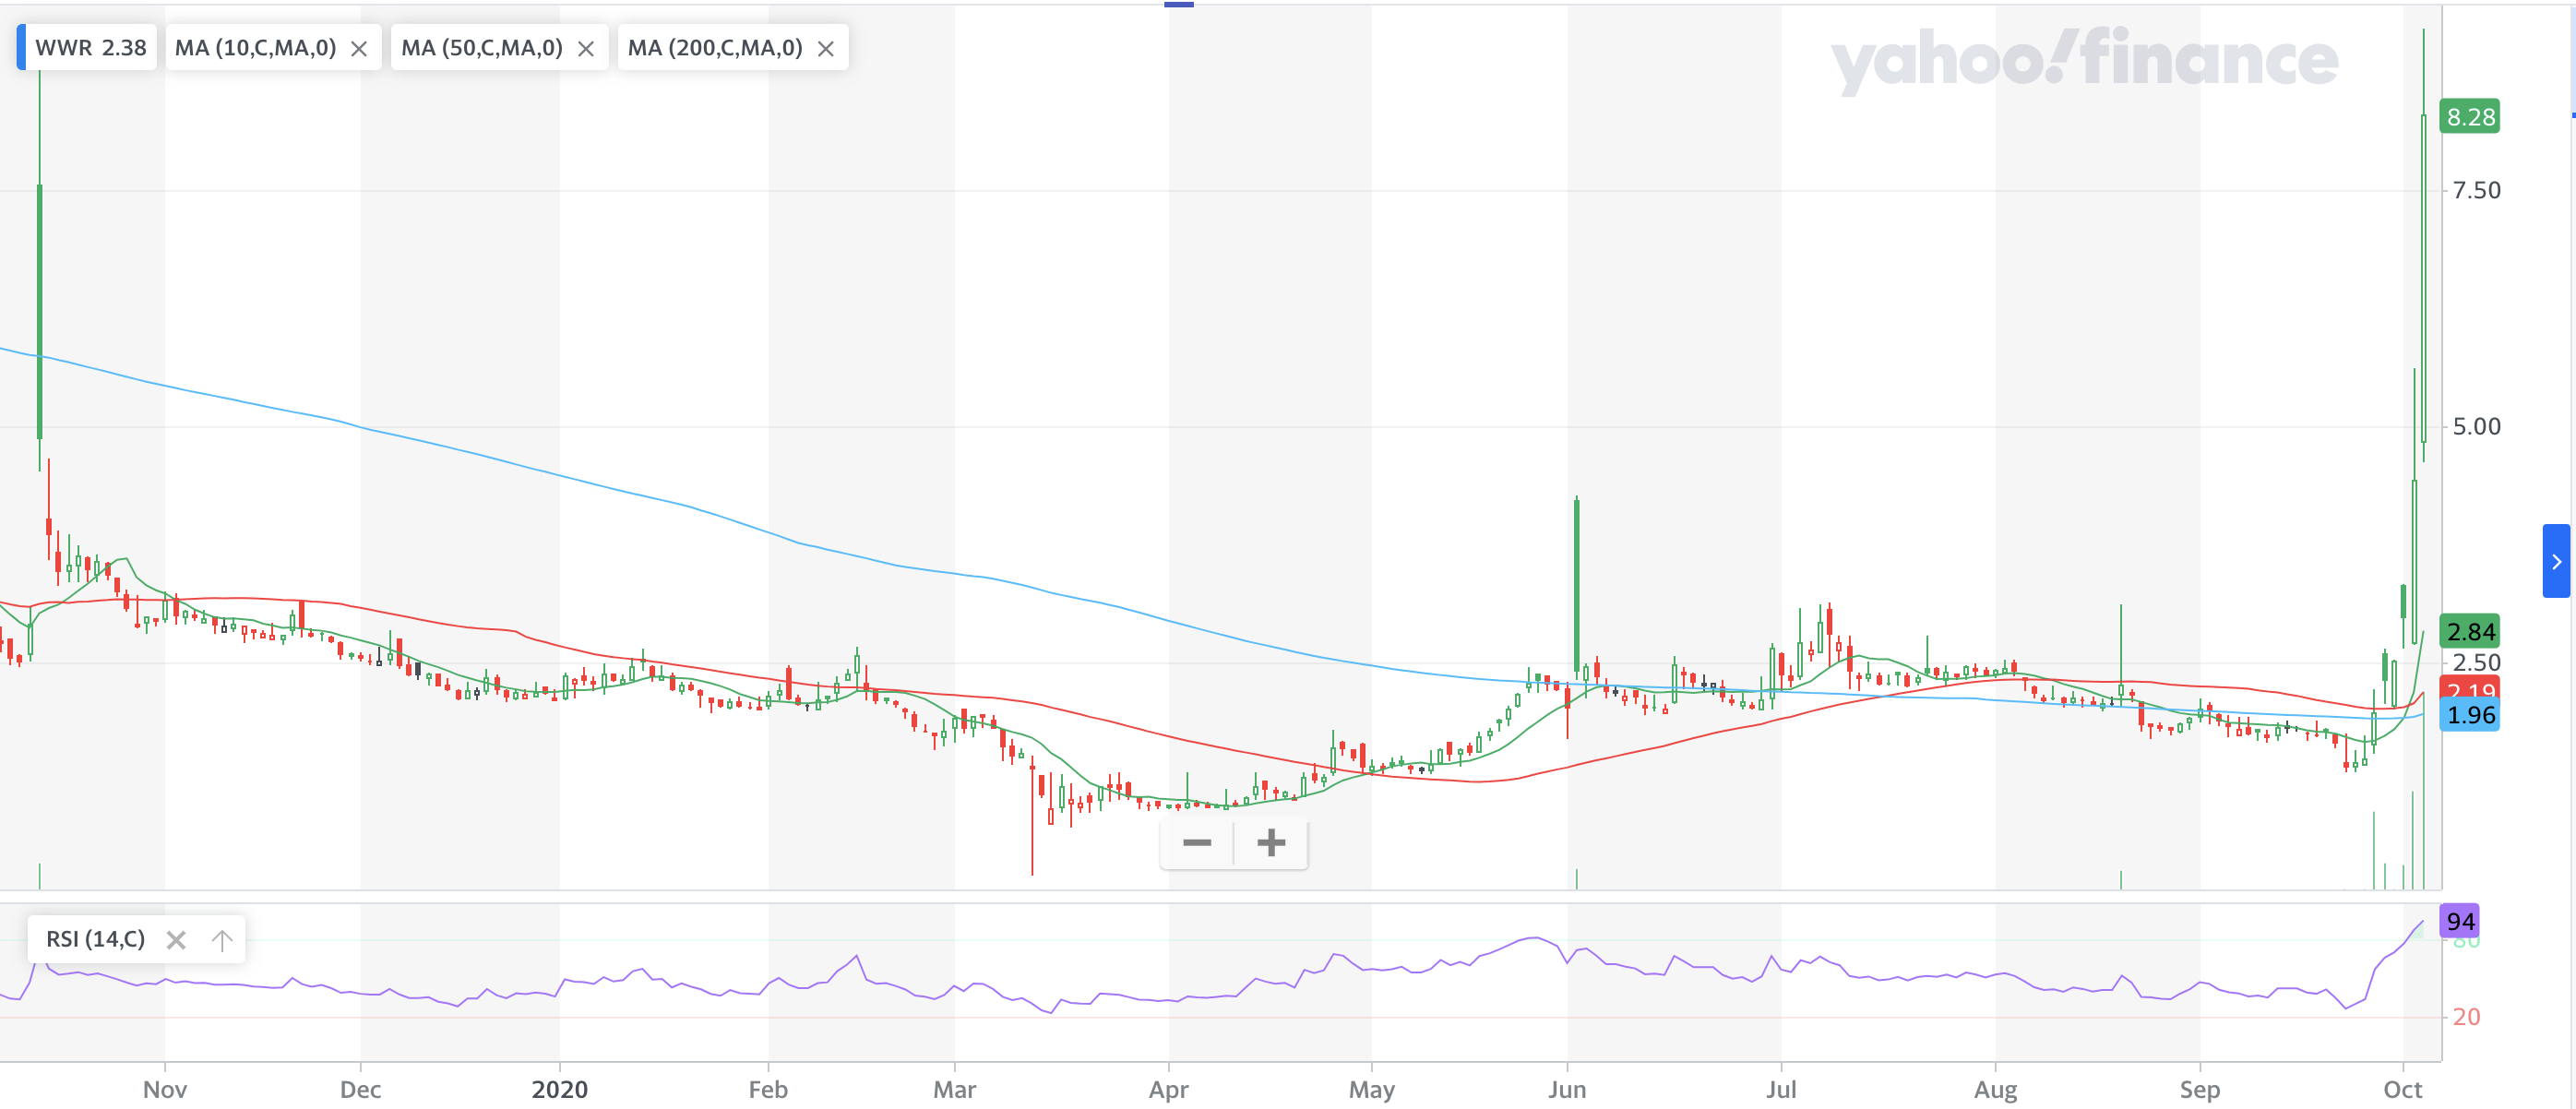Remove the MA (10,C,MA,0) indicator
The width and height of the screenshot is (2576, 1109).
(x=359, y=48)
